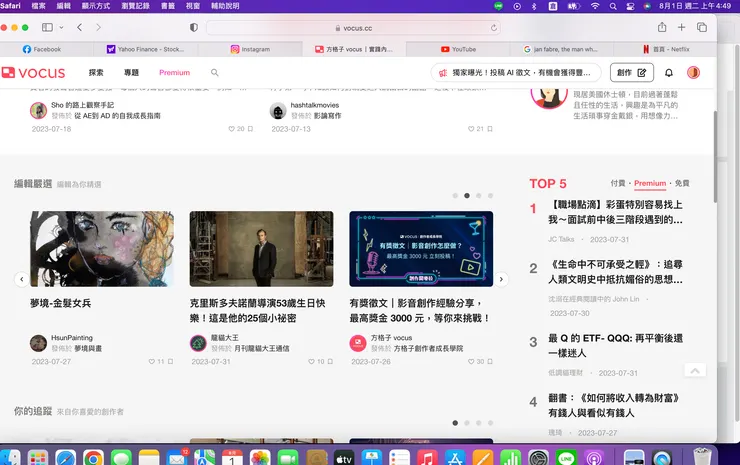Open the vocus site search icon
The width and height of the screenshot is (740, 465).
pyautogui.click(x=215, y=73)
